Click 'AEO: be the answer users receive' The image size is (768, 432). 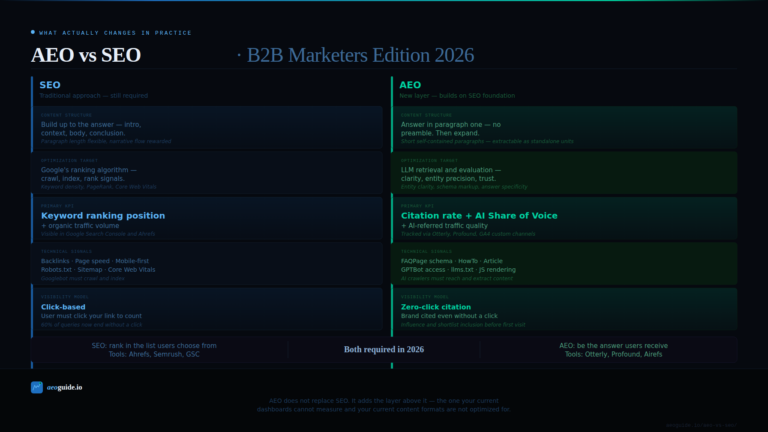point(613,345)
